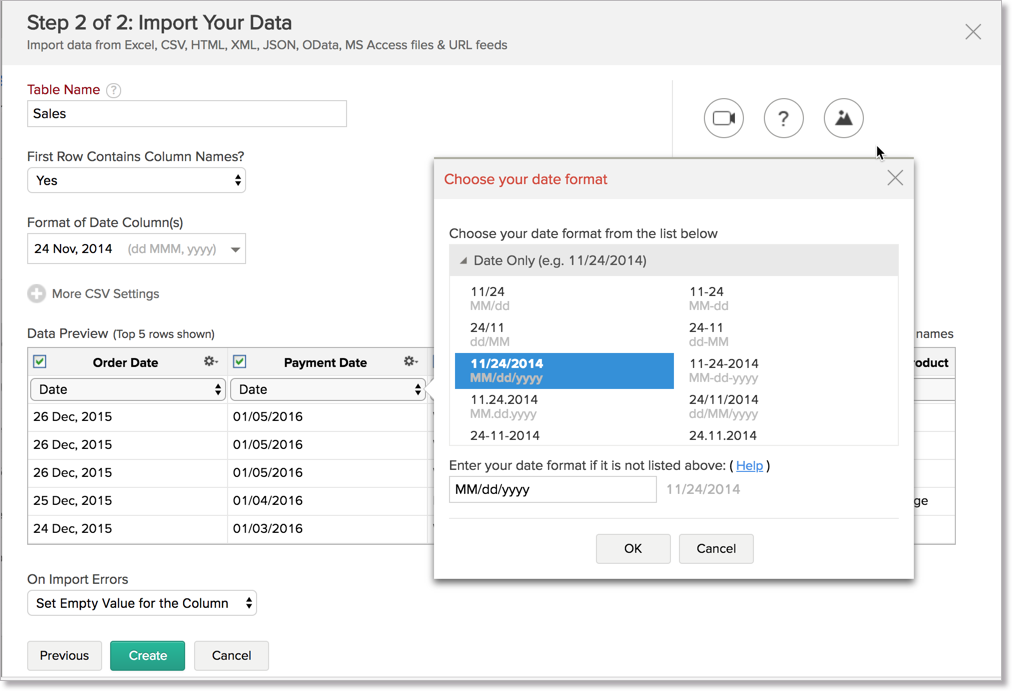The width and height of the screenshot is (1012, 691).
Task: Click the 25 Dec, 2015 cell
Action: [127, 501]
